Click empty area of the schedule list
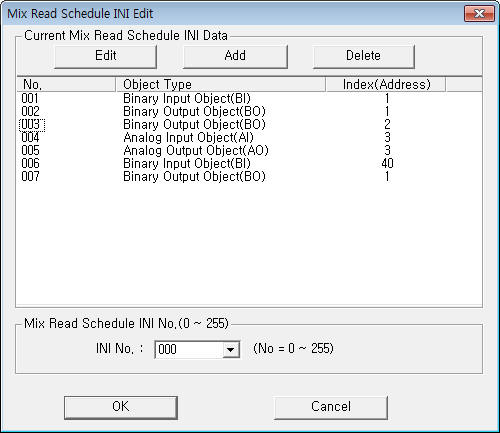500x433 pixels. (249, 243)
